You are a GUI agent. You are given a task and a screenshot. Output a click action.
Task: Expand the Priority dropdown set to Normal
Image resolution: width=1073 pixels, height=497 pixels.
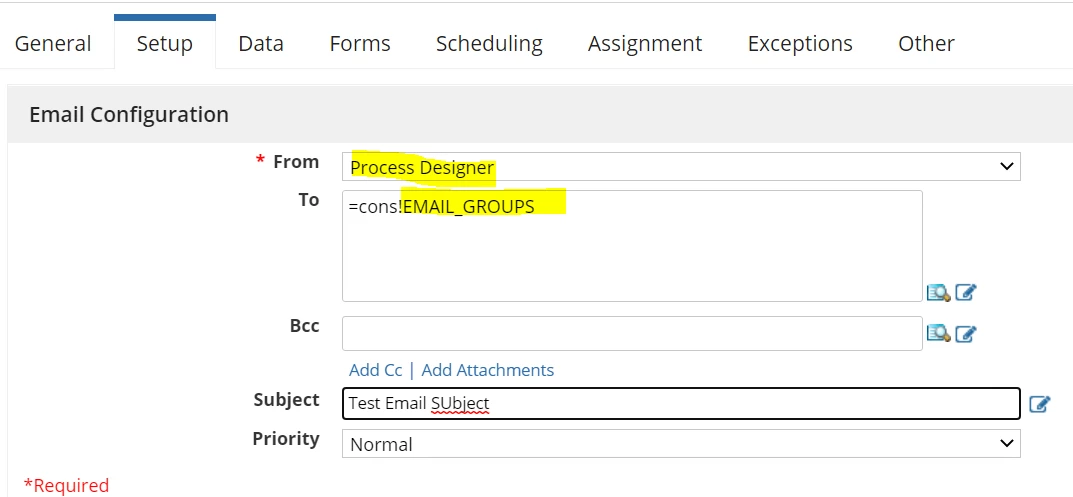pos(681,444)
